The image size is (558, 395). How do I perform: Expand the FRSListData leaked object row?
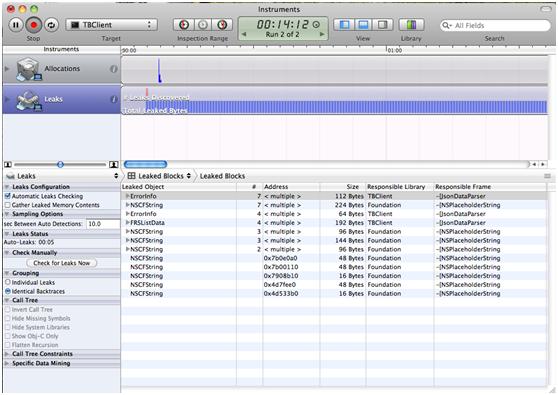[127, 223]
